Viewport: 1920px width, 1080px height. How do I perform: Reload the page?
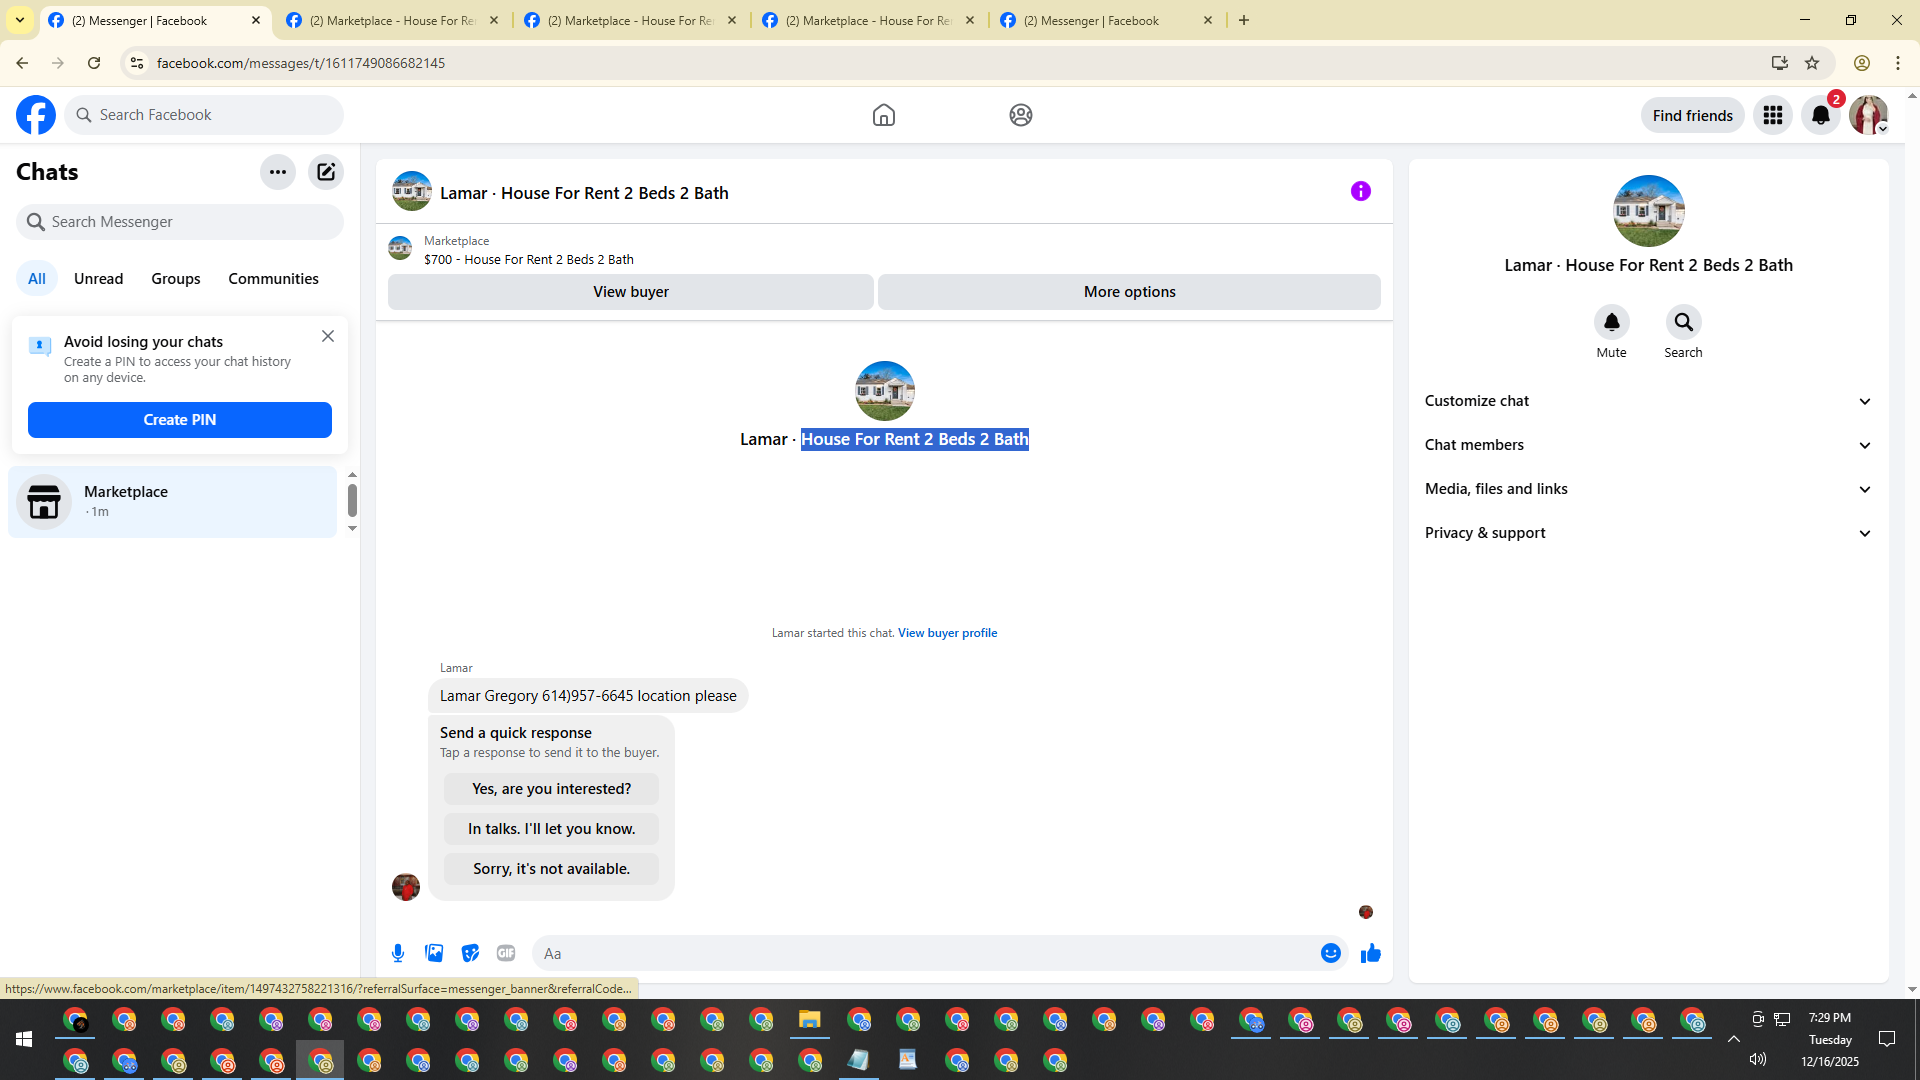(x=94, y=63)
